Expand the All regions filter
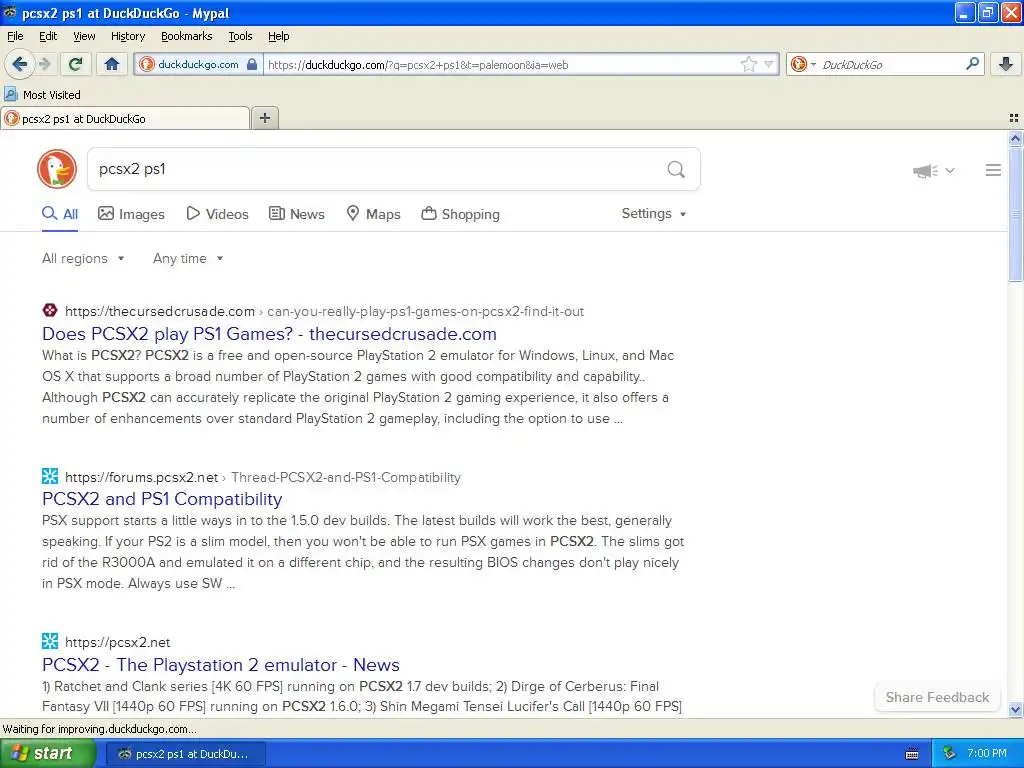The width and height of the screenshot is (1024, 768). (83, 258)
